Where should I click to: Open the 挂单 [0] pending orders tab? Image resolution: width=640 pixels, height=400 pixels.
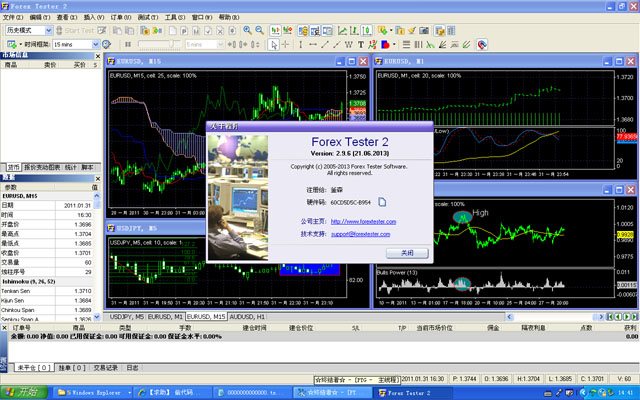click(x=72, y=368)
